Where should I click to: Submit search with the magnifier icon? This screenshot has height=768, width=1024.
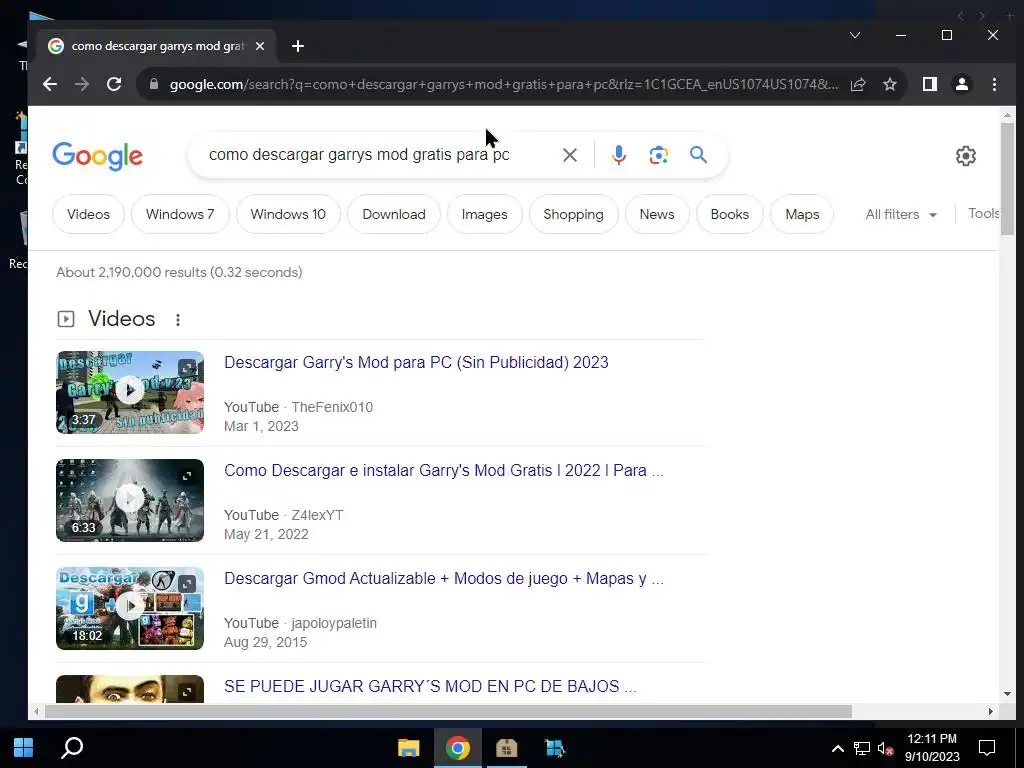tap(698, 155)
